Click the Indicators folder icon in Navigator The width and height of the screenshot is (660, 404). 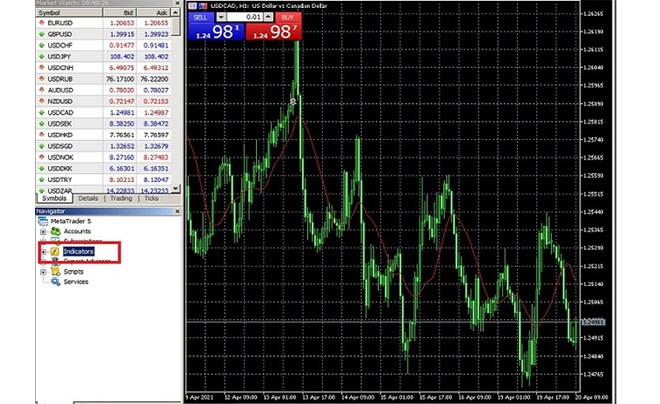pyautogui.click(x=56, y=252)
